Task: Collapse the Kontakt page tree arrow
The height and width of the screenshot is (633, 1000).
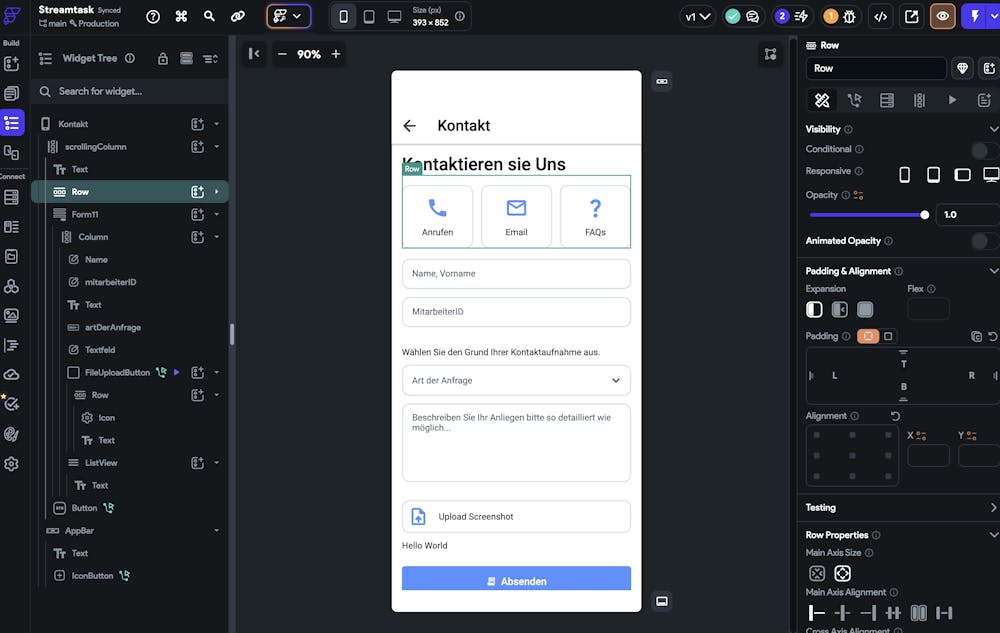Action: tap(217, 124)
